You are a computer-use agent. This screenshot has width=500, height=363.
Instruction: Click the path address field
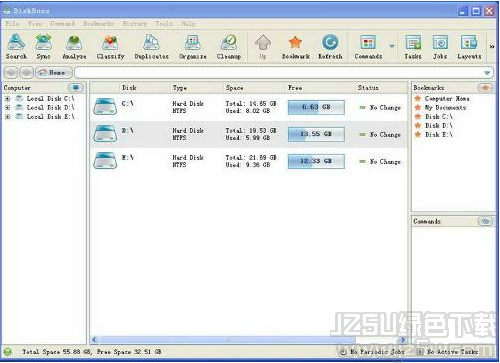[x=279, y=72]
